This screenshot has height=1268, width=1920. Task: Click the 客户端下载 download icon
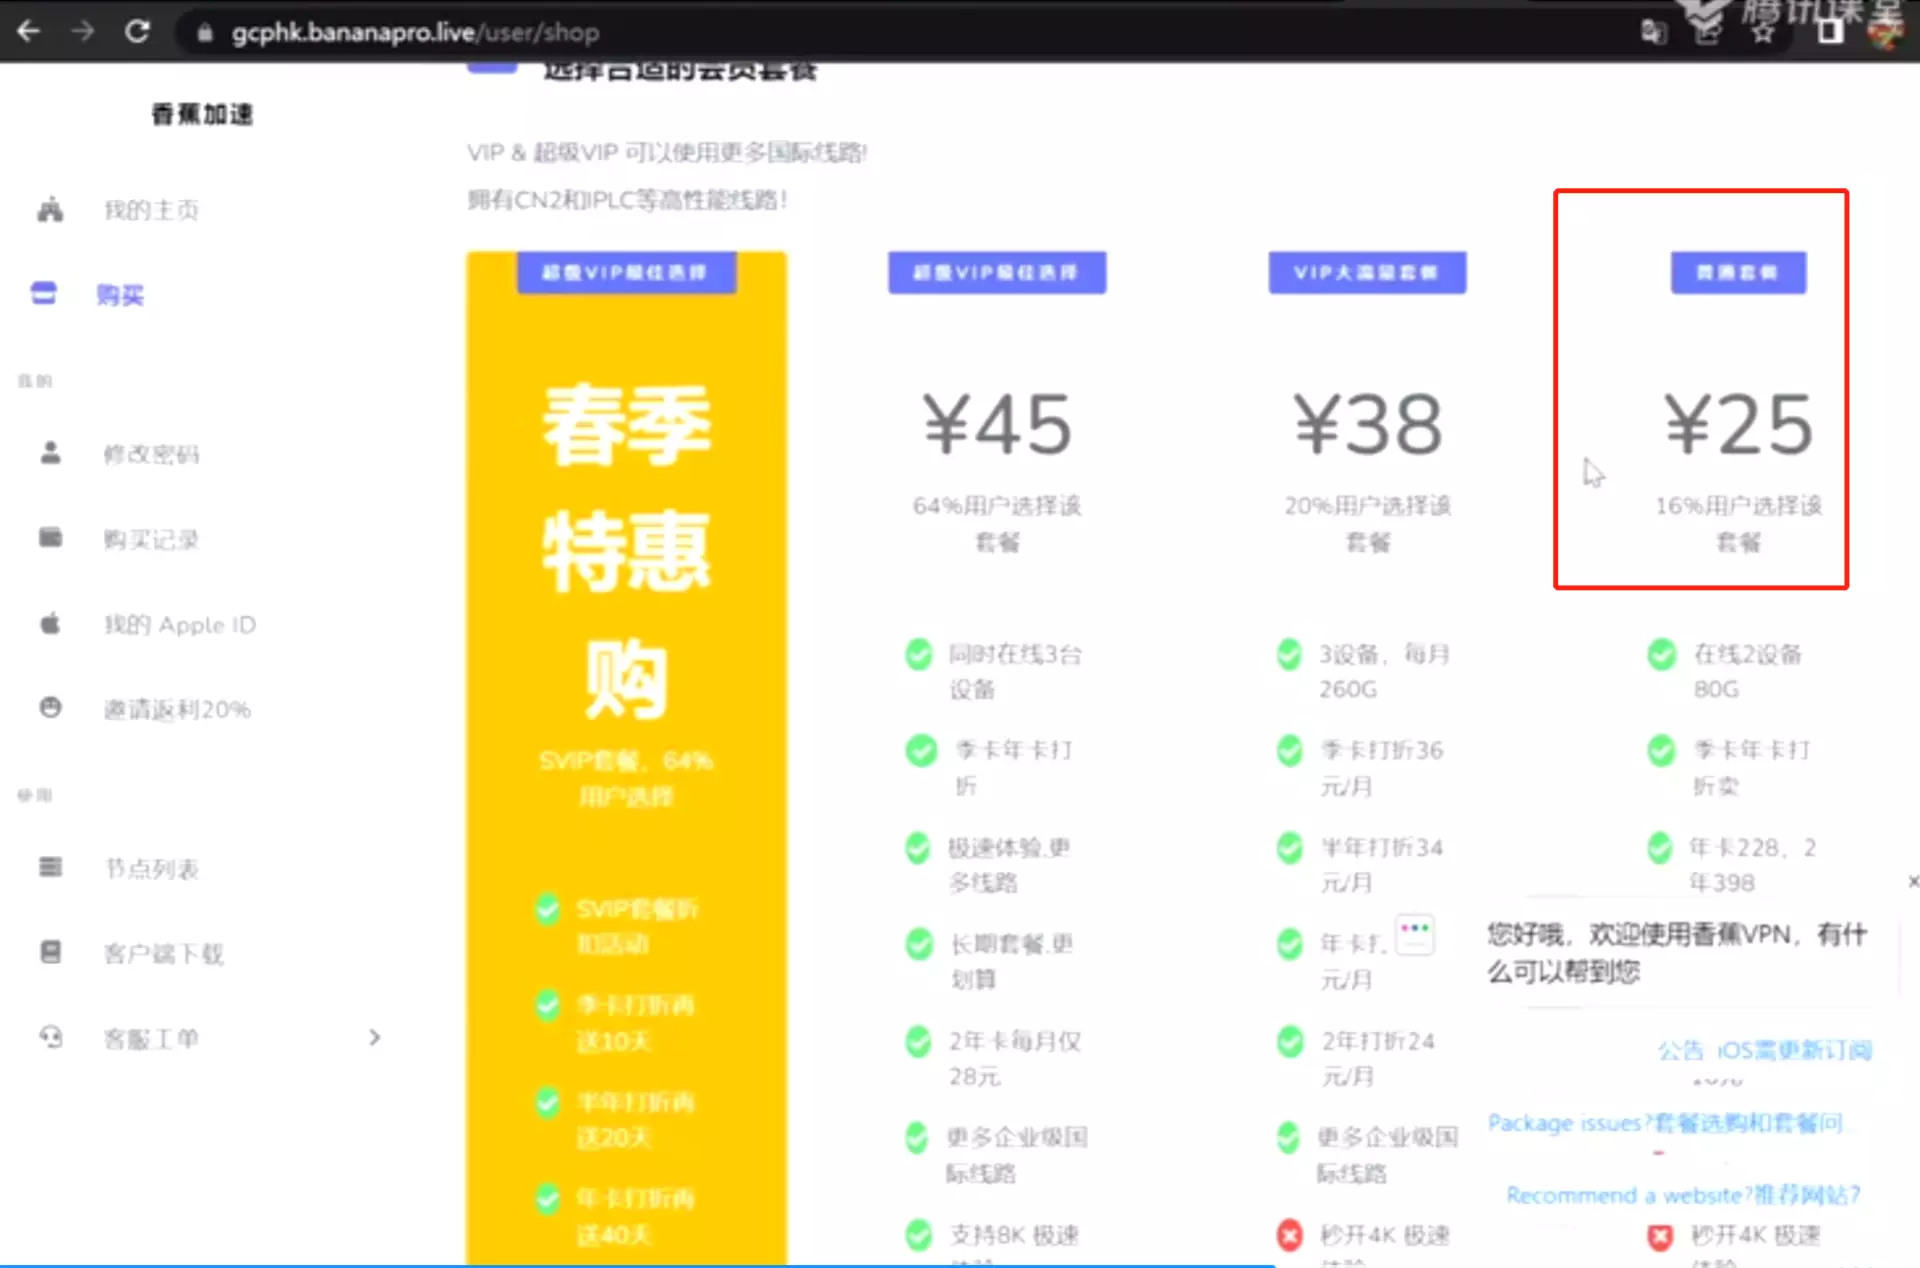tap(50, 952)
